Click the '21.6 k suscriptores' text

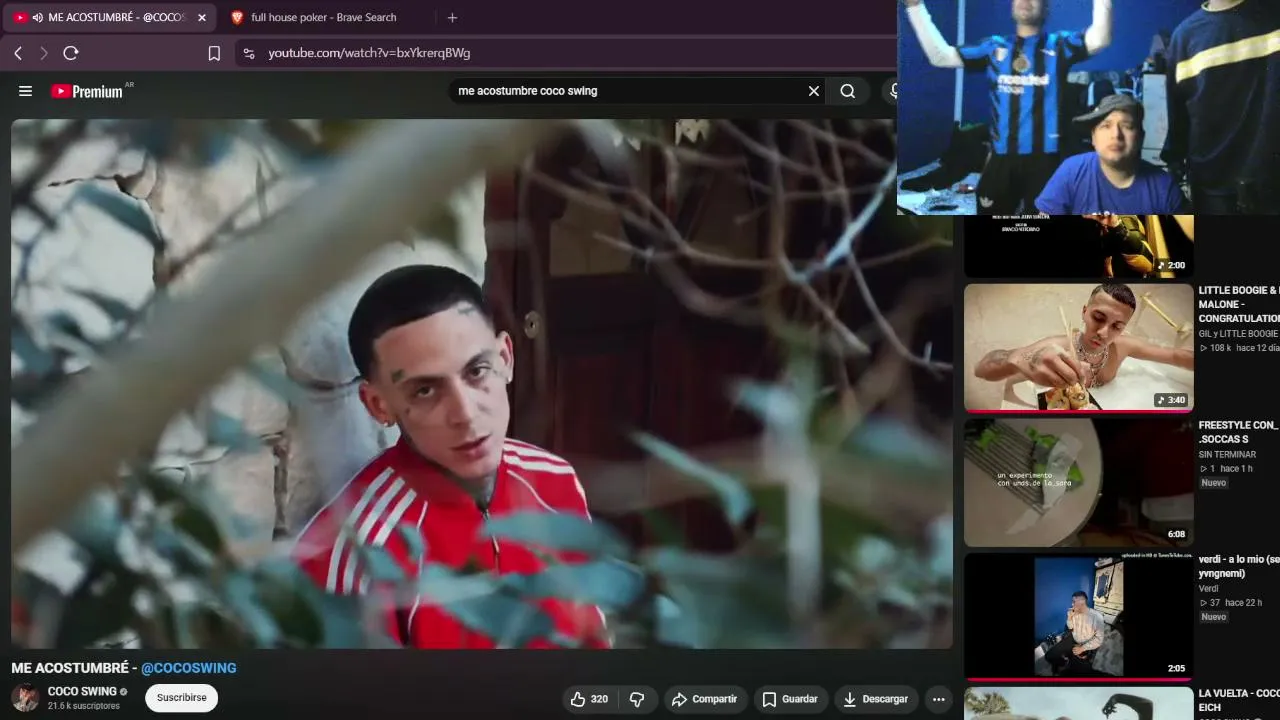click(x=84, y=706)
